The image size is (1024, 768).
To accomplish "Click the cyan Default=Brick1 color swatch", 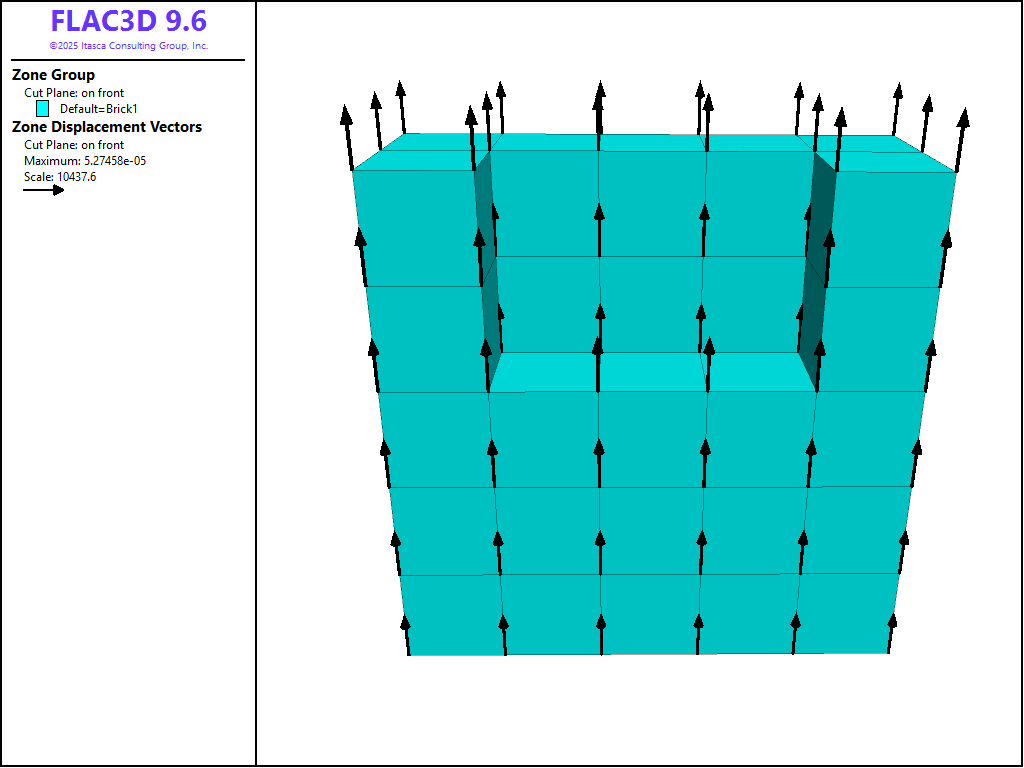I will click(42, 108).
